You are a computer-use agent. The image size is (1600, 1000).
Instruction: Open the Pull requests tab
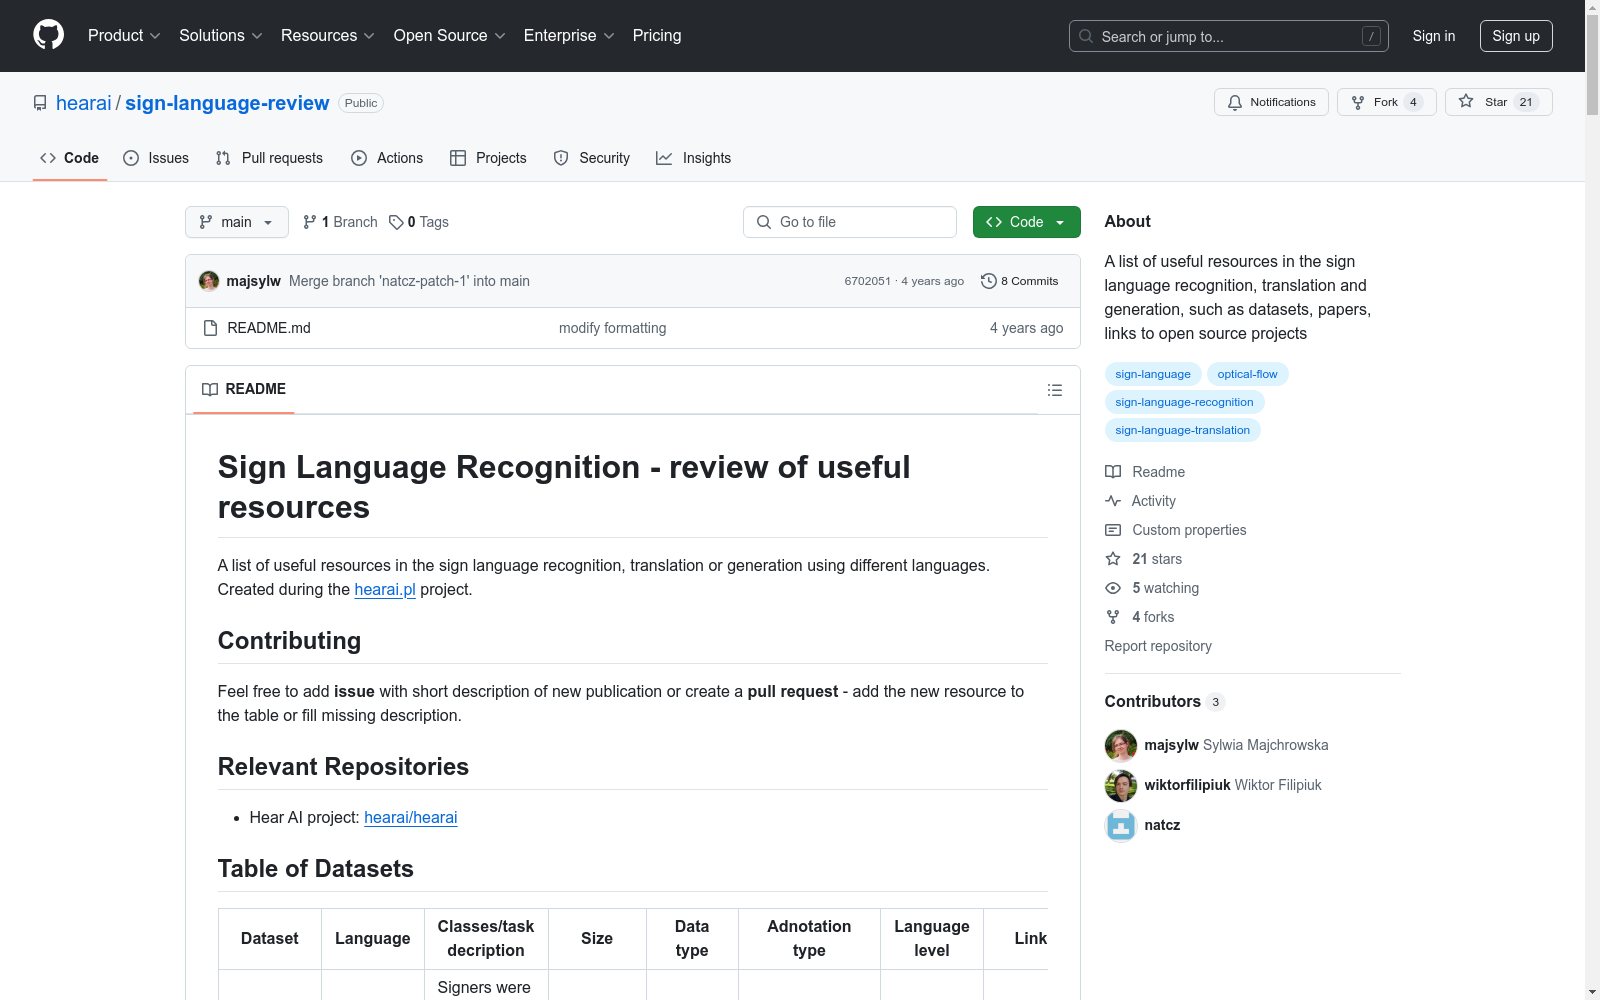coord(269,158)
